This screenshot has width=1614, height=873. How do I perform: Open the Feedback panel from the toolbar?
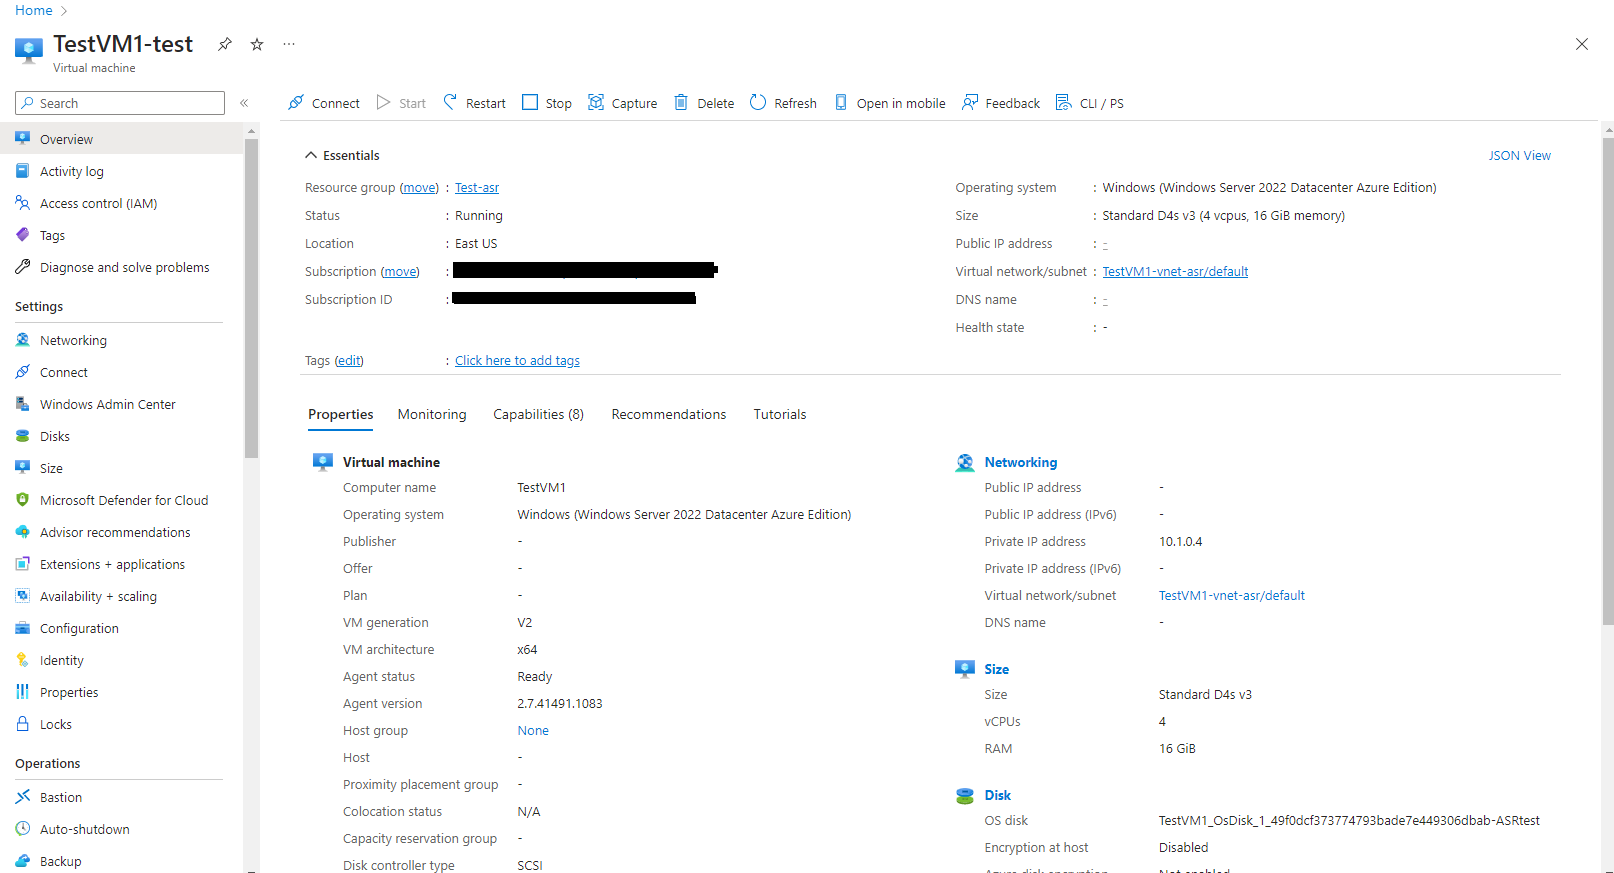click(x=1000, y=103)
